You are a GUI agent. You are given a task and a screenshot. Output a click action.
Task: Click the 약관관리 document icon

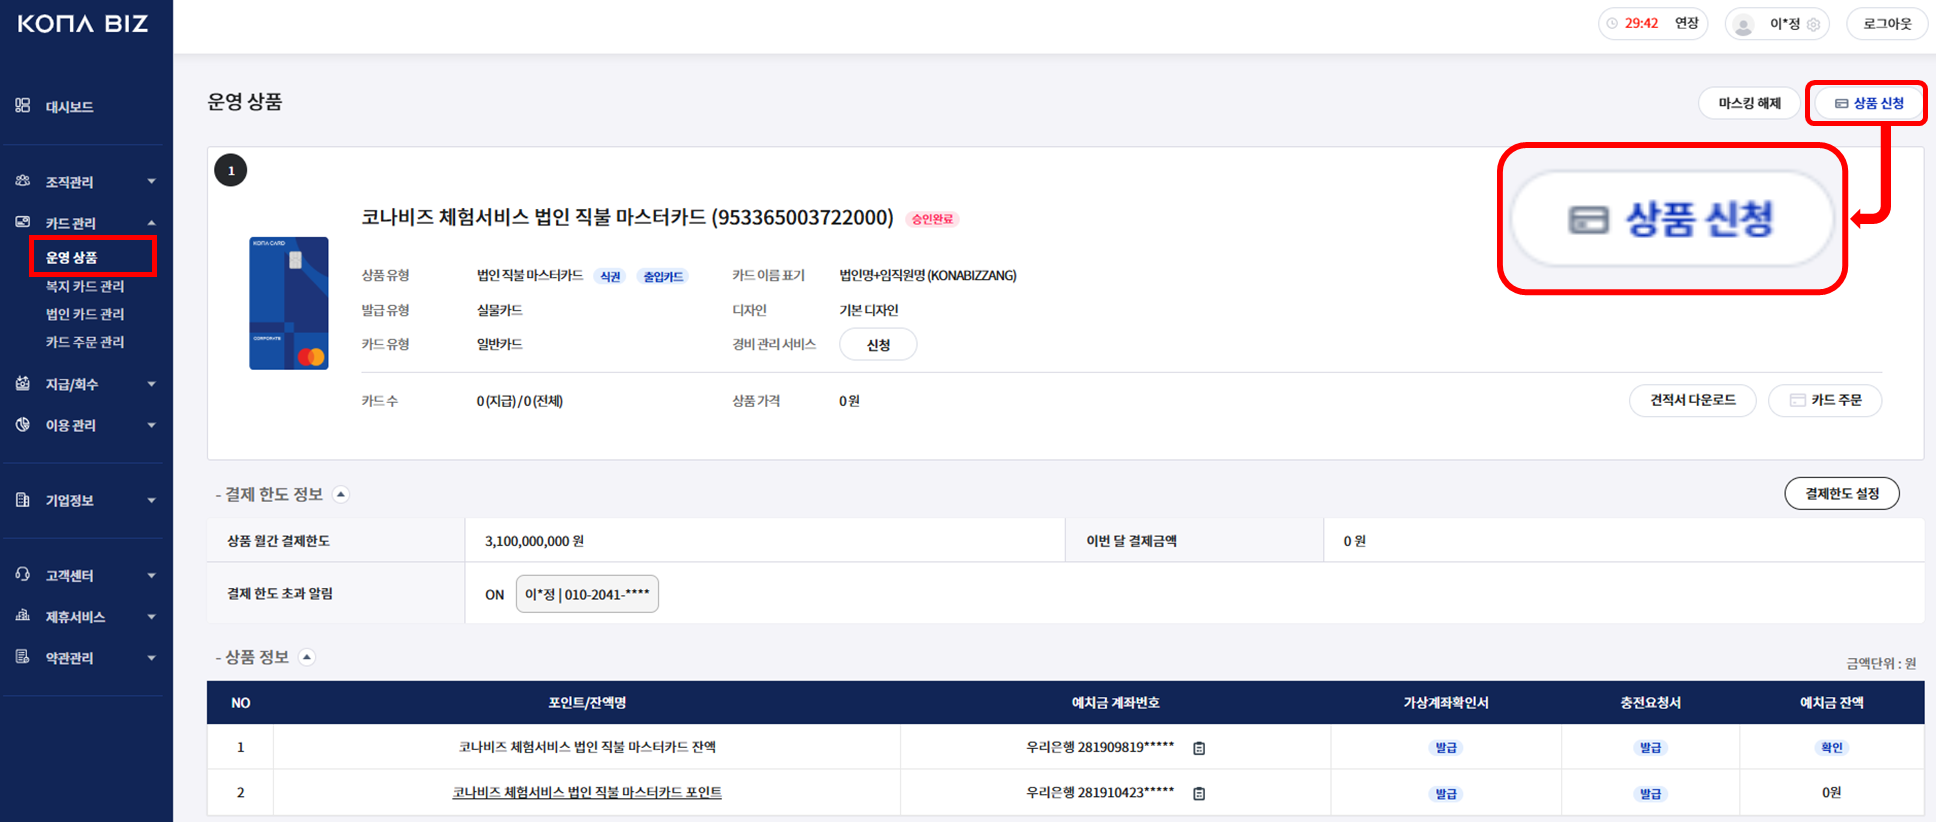point(22,656)
